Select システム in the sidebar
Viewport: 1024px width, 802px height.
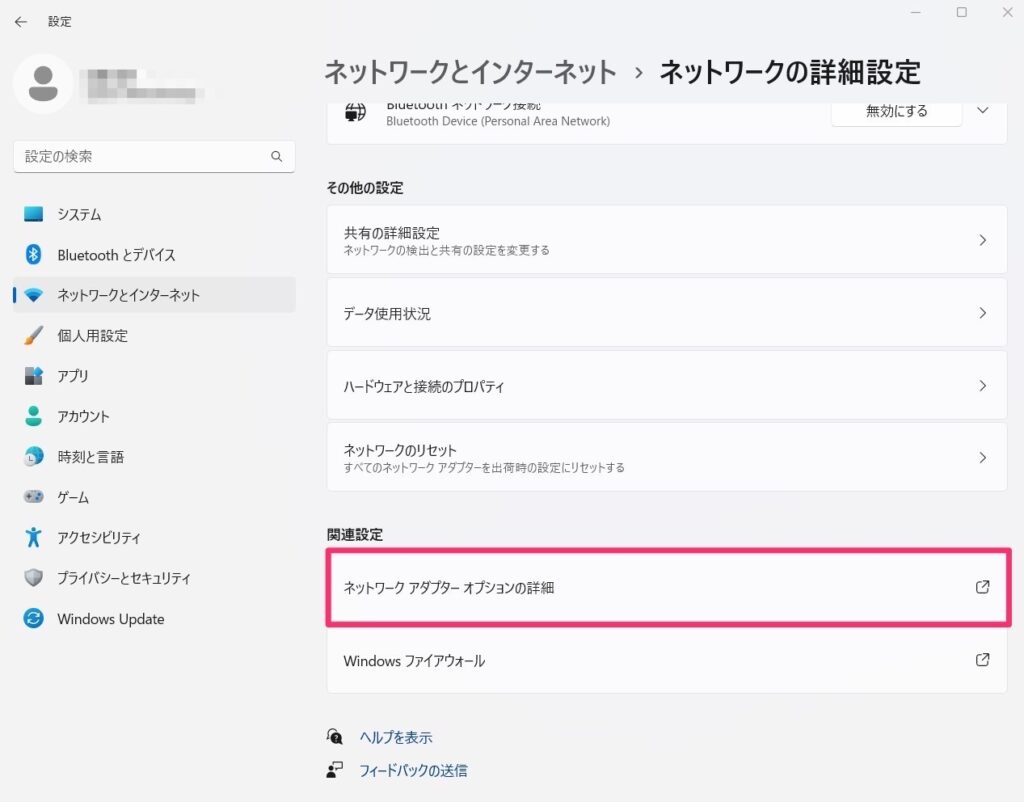79,215
